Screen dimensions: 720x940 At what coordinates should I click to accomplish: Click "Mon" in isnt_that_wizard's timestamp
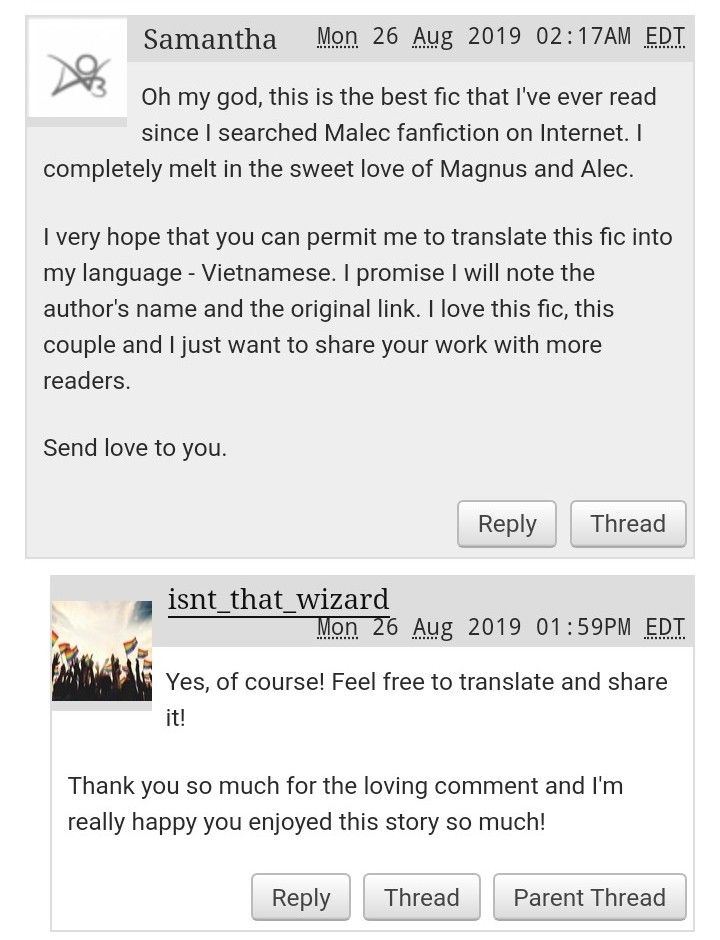337,628
